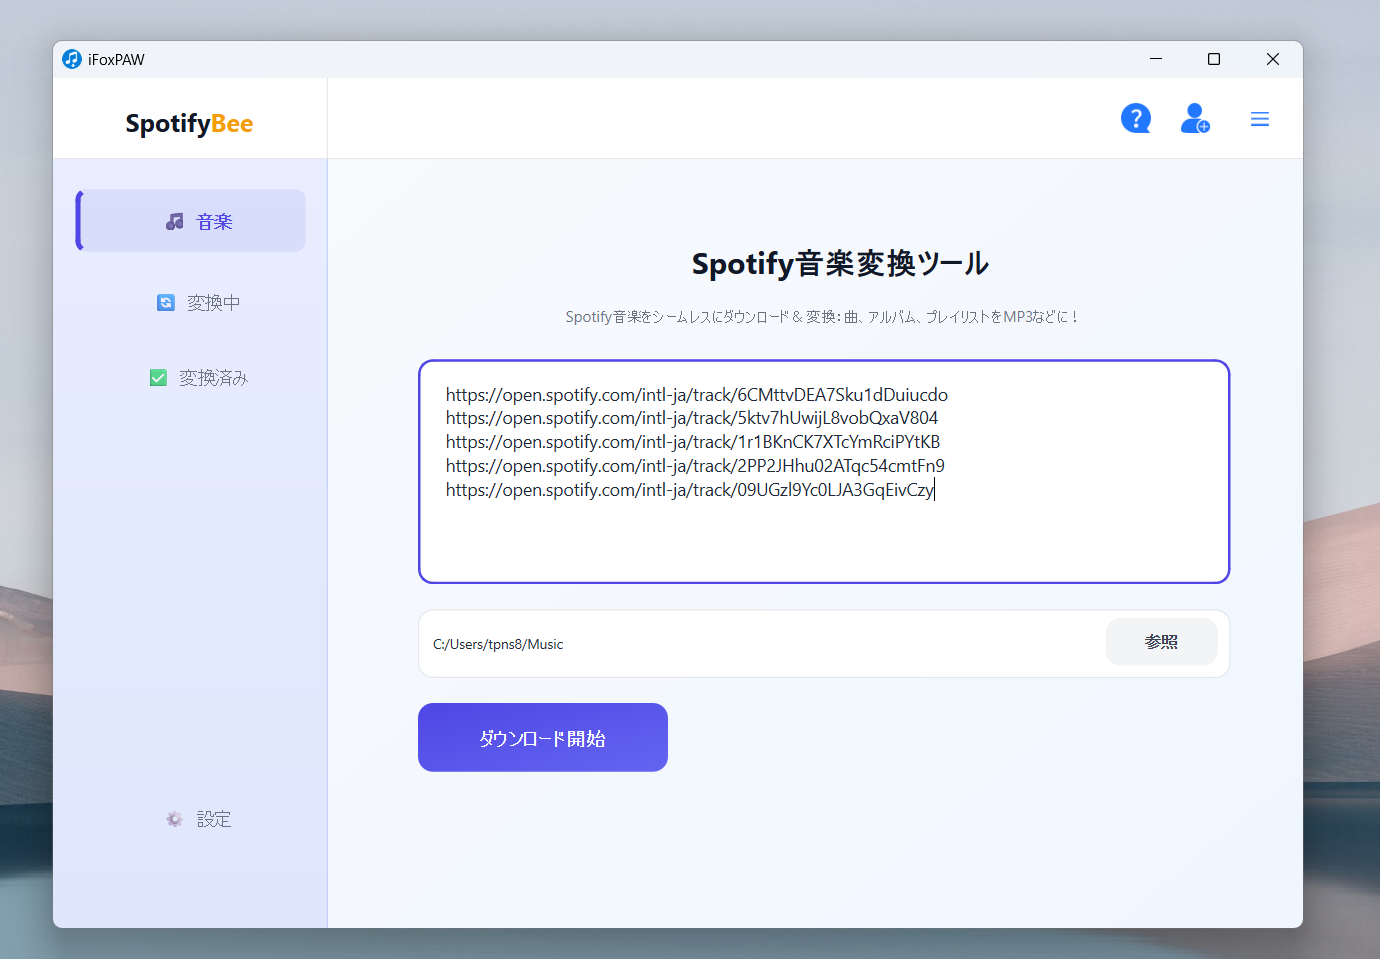The width and height of the screenshot is (1380, 959).
Task: Click the green checkmark icon beside 変換済み
Action: pos(159,377)
